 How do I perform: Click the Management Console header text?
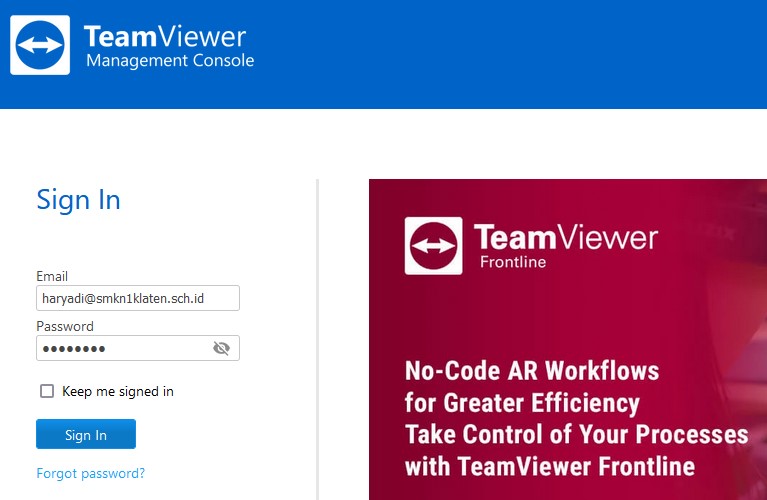170,61
